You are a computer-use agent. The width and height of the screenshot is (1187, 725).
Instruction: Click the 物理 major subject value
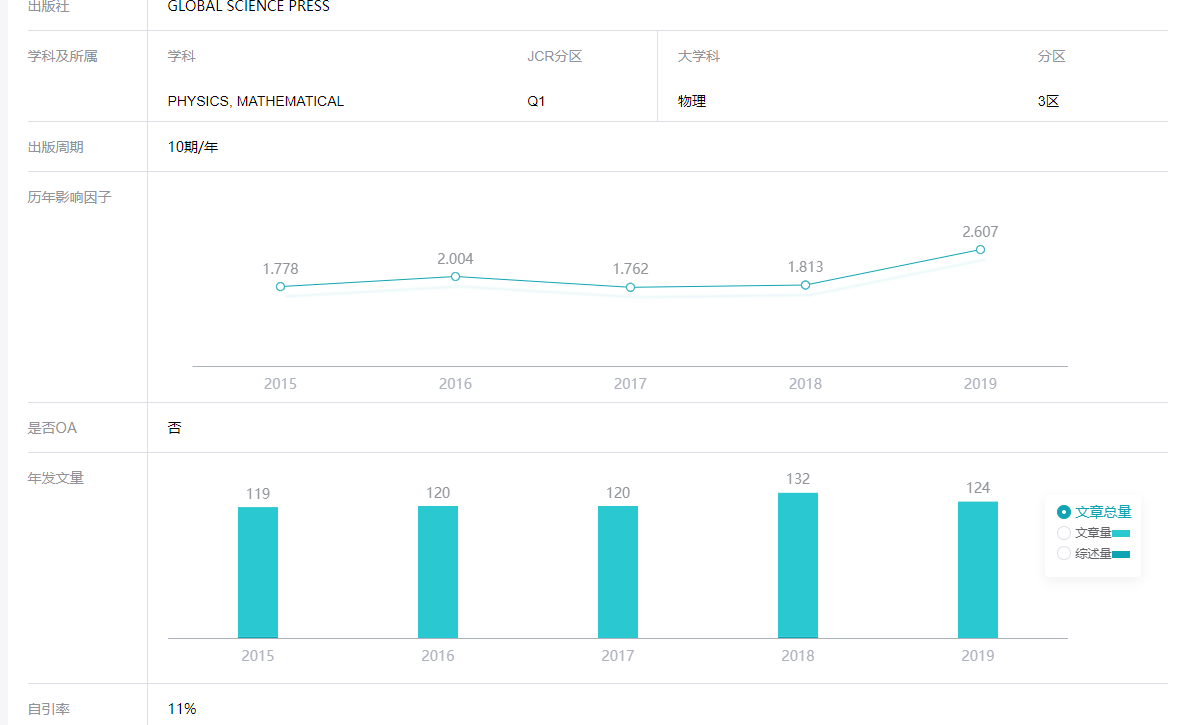pyautogui.click(x=692, y=101)
